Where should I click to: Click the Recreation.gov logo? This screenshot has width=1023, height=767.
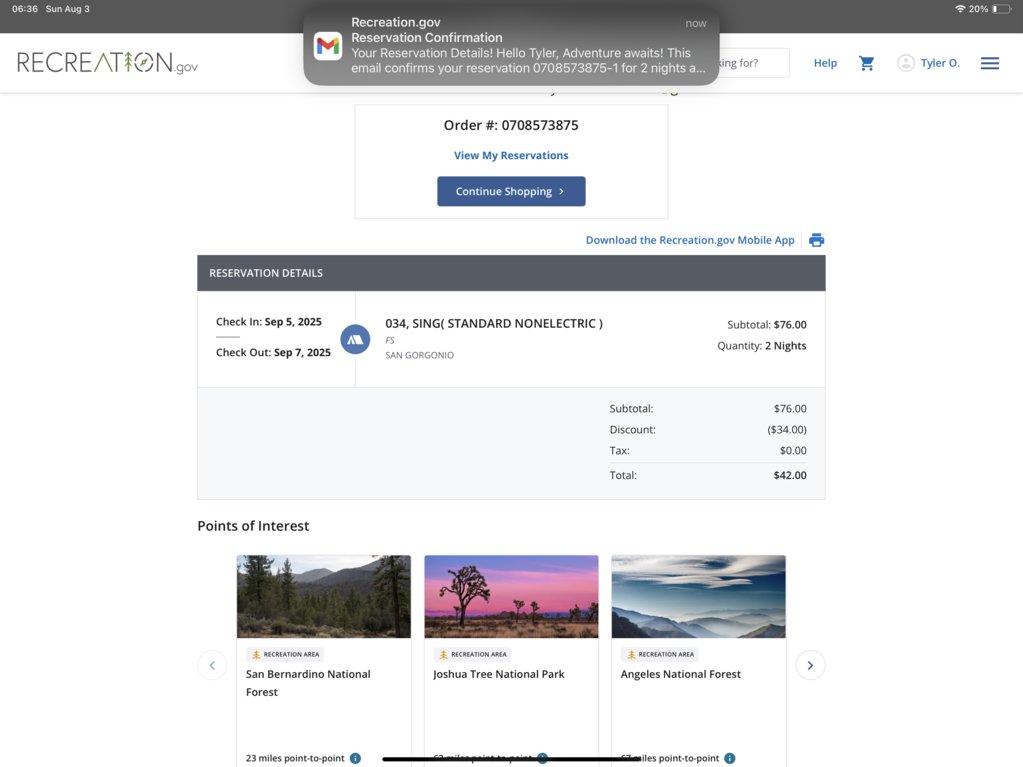[108, 63]
